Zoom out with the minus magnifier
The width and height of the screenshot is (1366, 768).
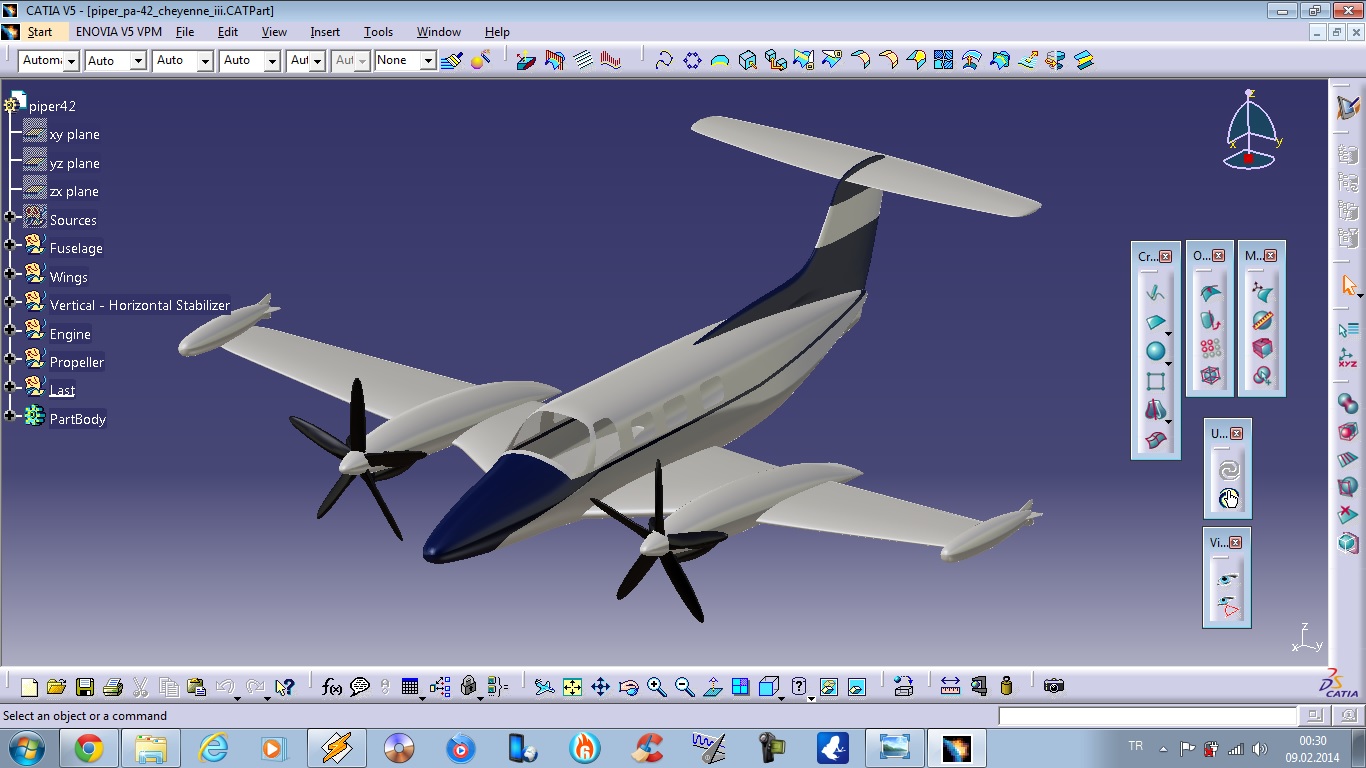pos(684,687)
